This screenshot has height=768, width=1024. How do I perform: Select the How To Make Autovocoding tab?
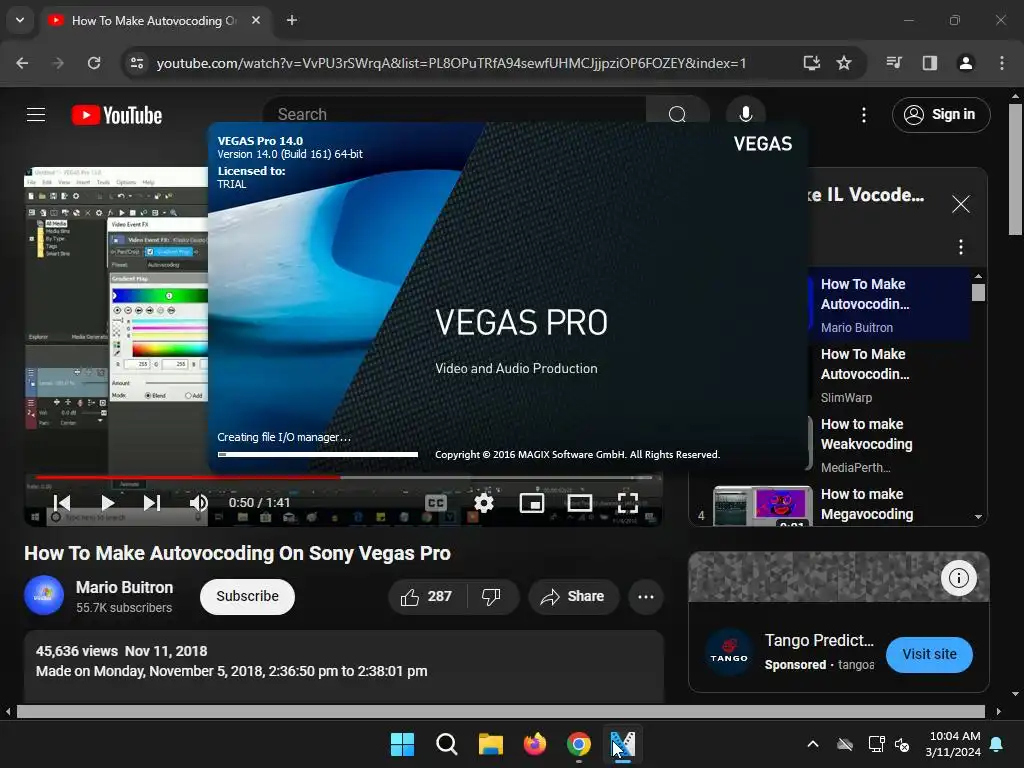pyautogui.click(x=155, y=21)
